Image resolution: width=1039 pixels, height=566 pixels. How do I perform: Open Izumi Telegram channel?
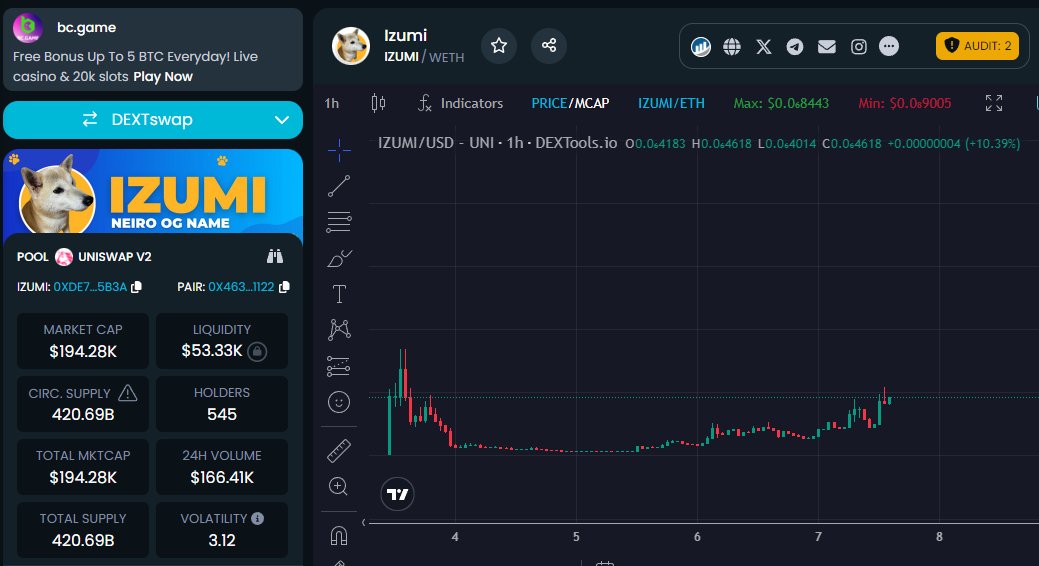(x=794, y=46)
